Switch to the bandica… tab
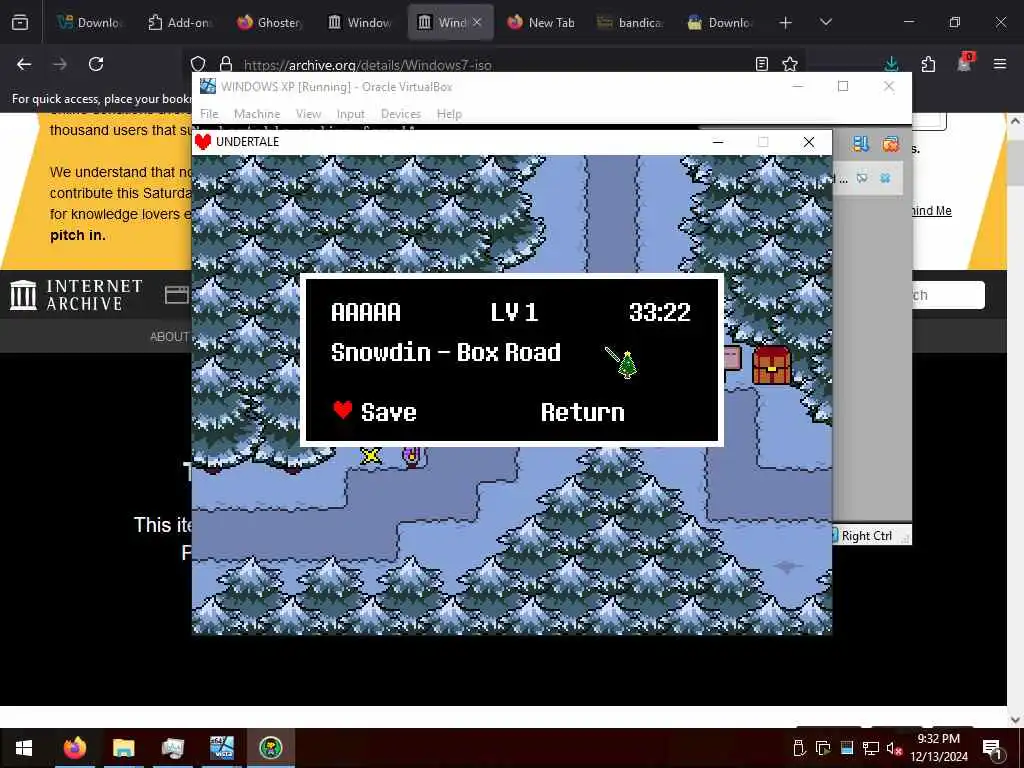1024x768 pixels. click(630, 23)
